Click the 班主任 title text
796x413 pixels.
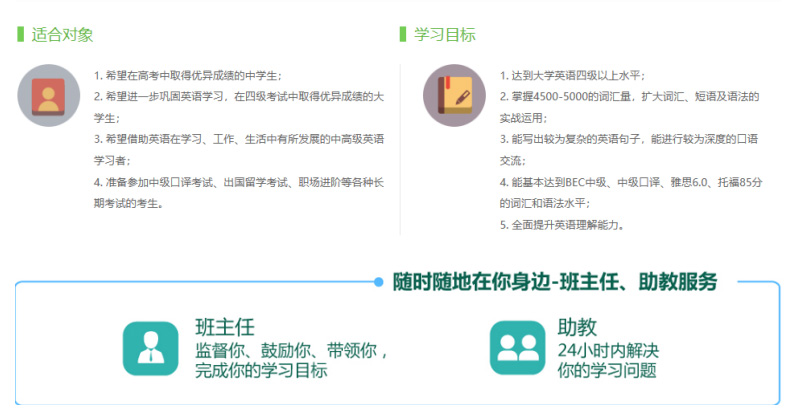225,327
